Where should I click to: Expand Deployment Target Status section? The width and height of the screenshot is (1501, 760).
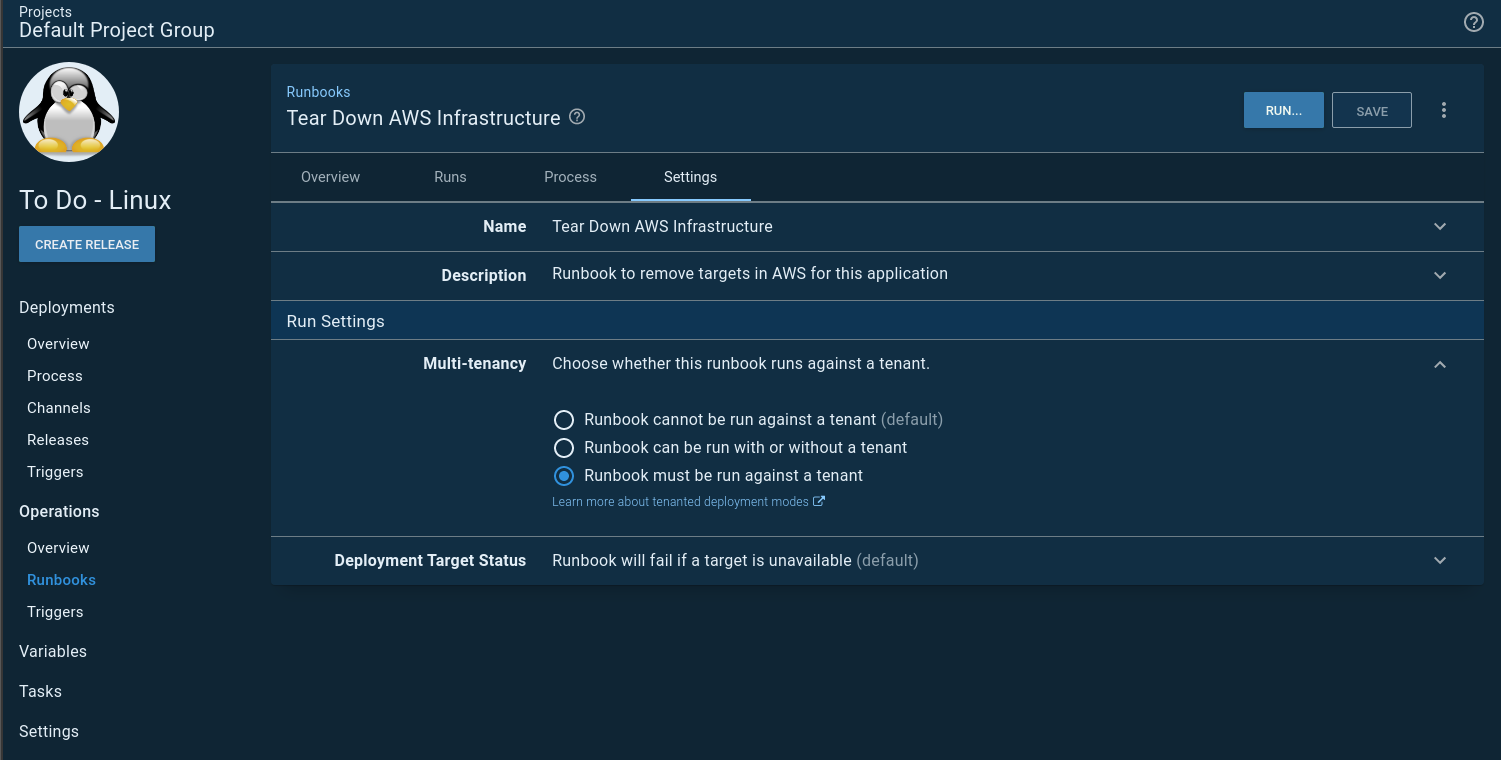(x=1440, y=561)
